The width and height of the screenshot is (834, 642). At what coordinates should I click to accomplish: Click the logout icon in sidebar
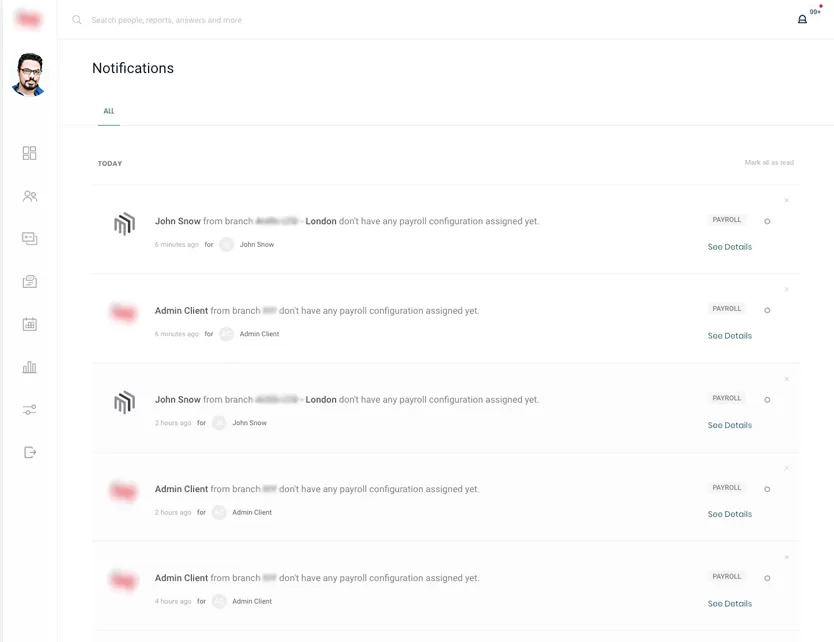29,452
